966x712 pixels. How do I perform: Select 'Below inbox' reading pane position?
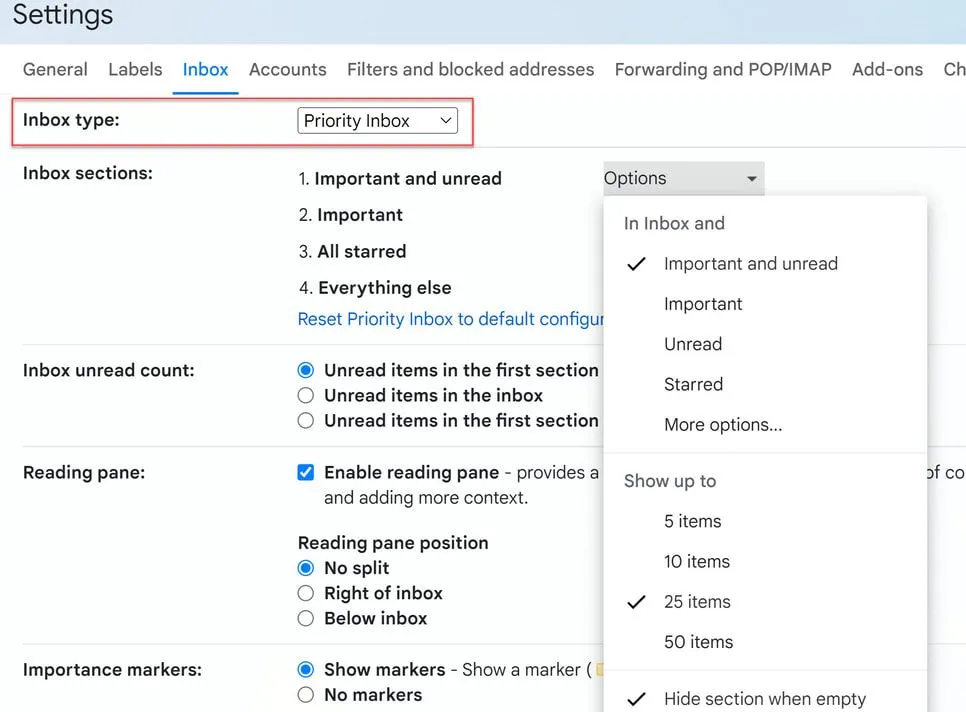pyautogui.click(x=306, y=618)
